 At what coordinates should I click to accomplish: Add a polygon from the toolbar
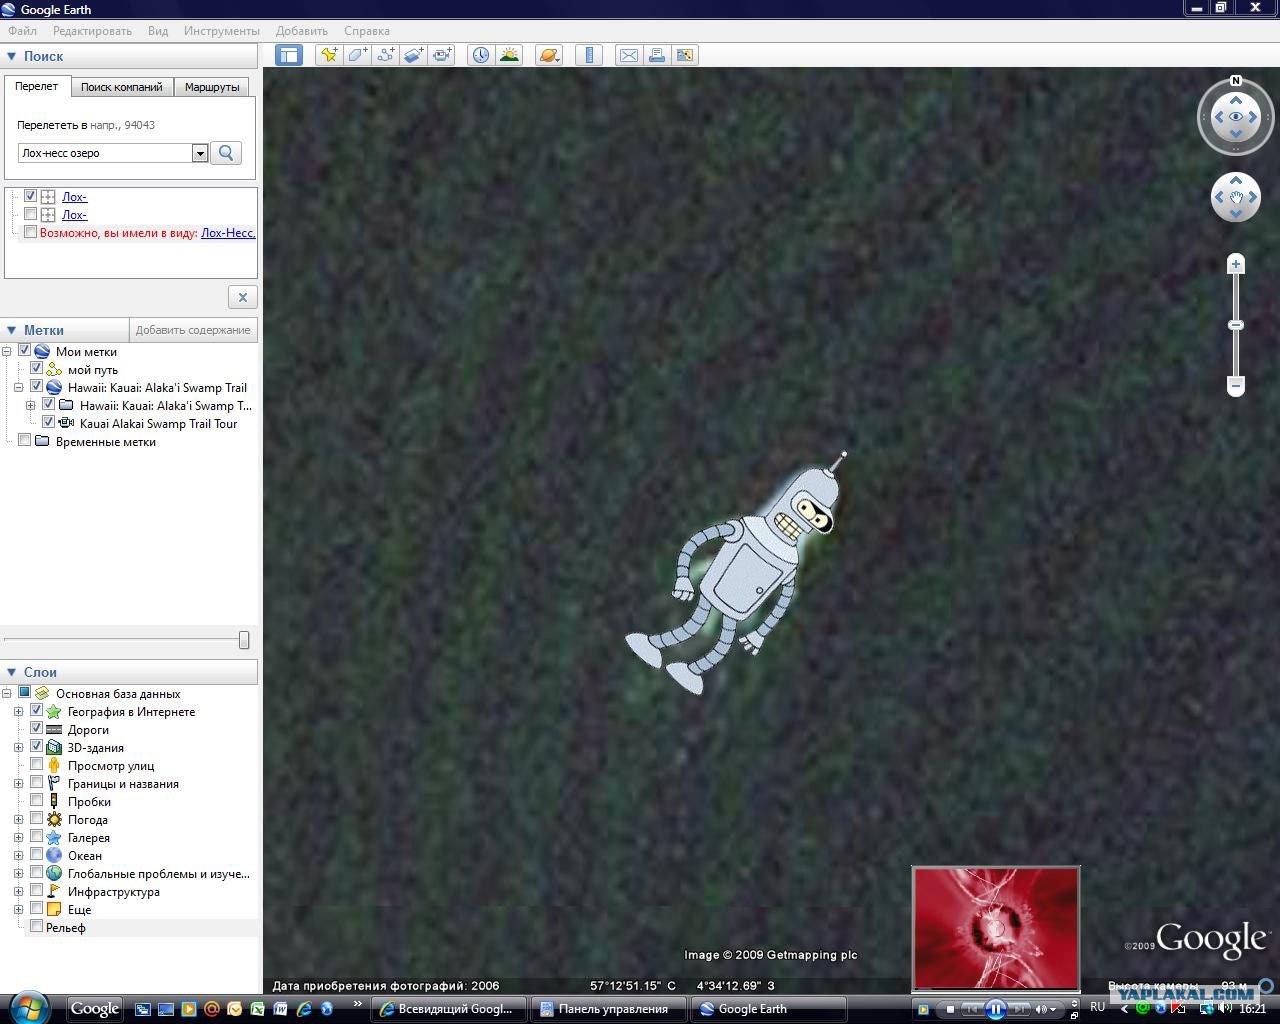point(357,55)
